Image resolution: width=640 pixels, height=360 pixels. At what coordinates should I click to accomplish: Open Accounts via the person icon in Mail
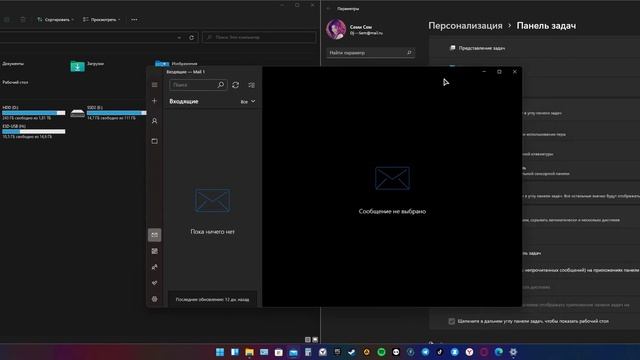click(154, 121)
